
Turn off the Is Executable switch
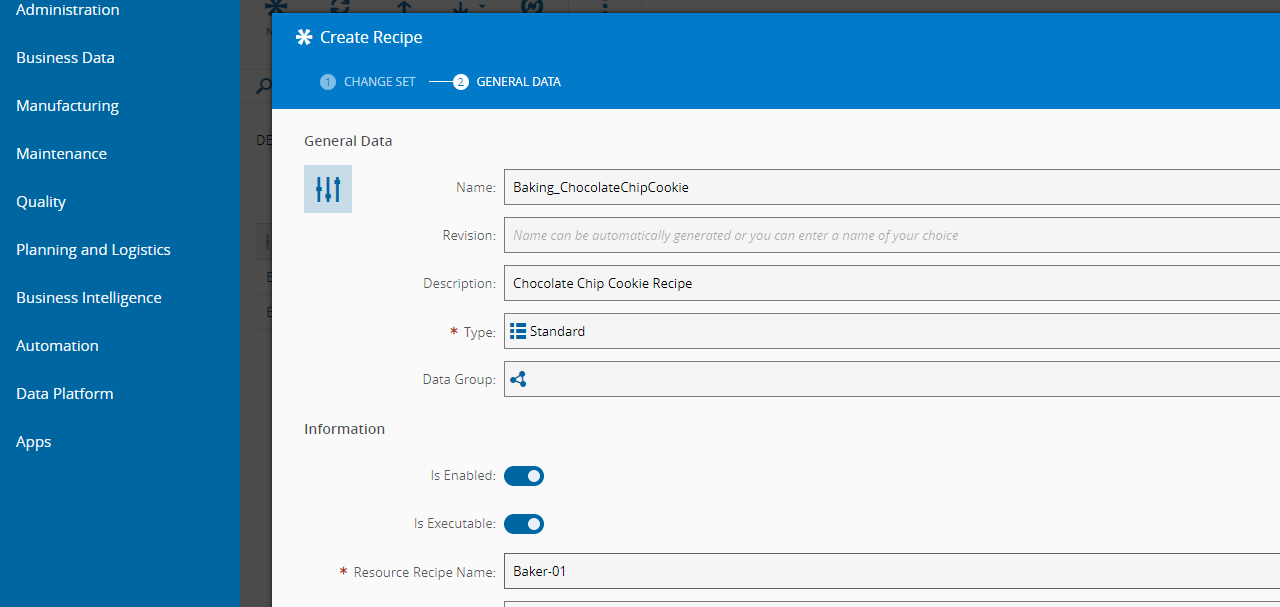coord(524,524)
